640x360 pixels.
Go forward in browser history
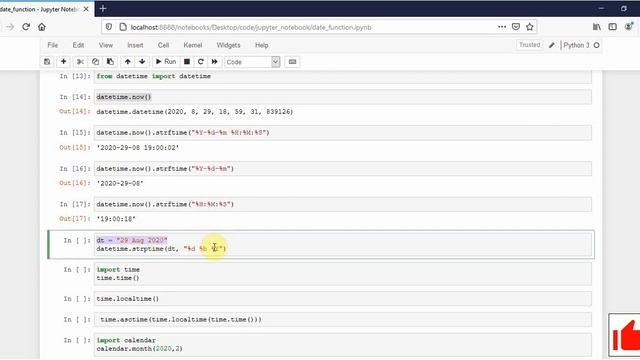point(10,27)
